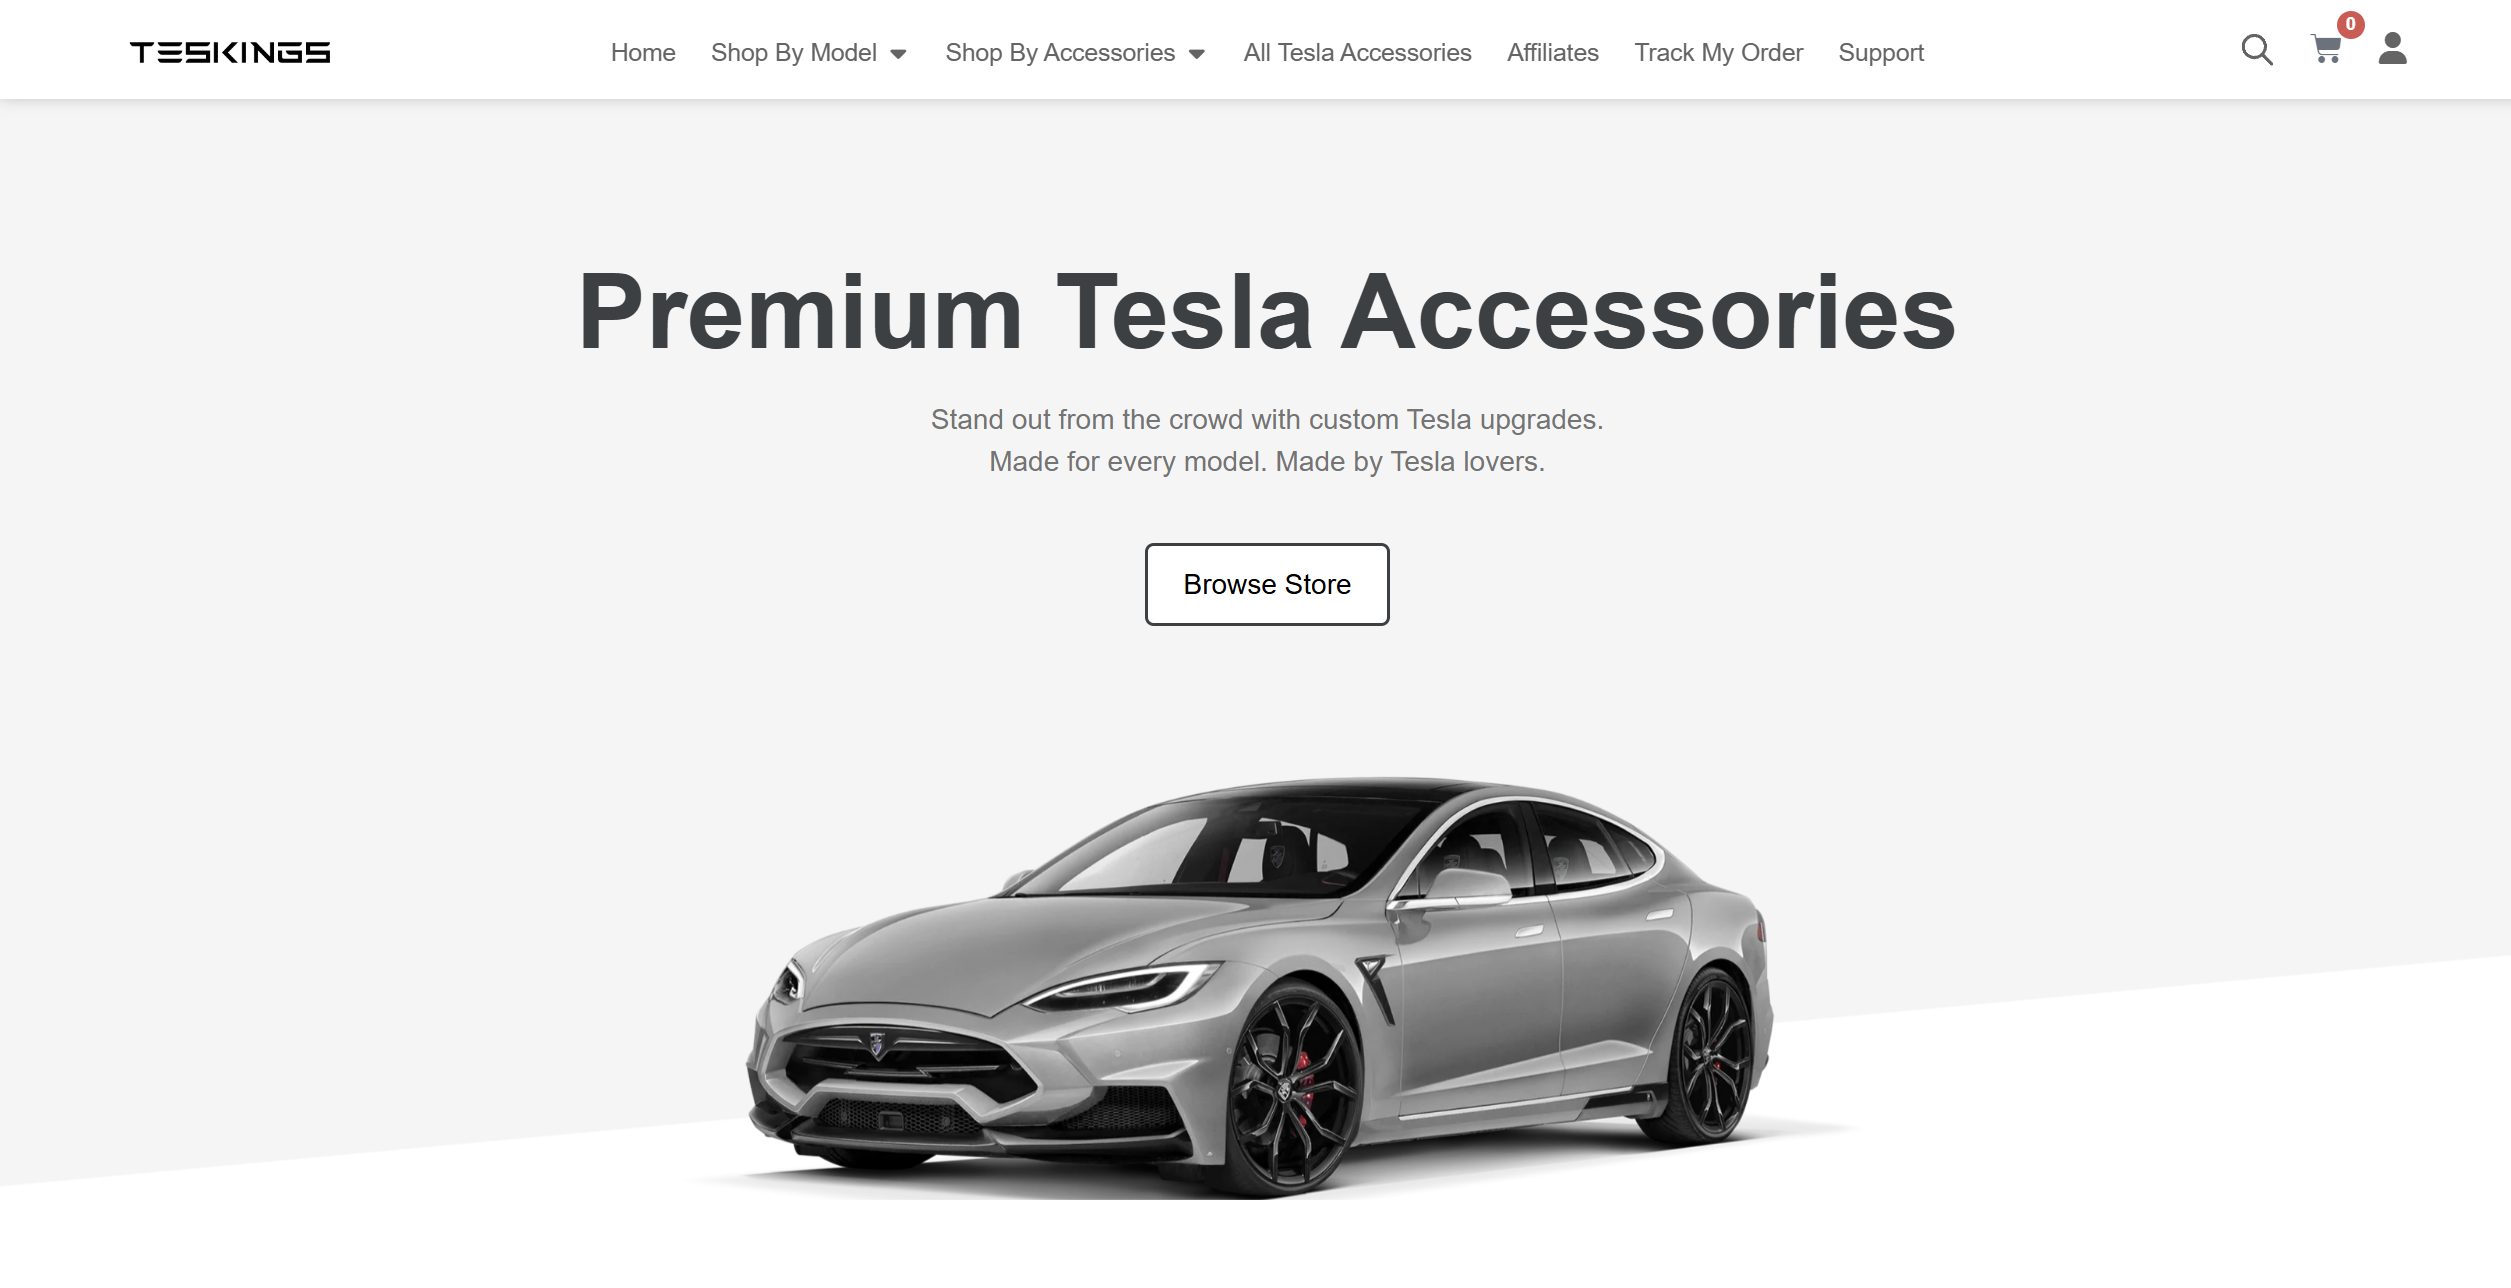Click the Premium Tesla Accessories headline

tap(1266, 312)
